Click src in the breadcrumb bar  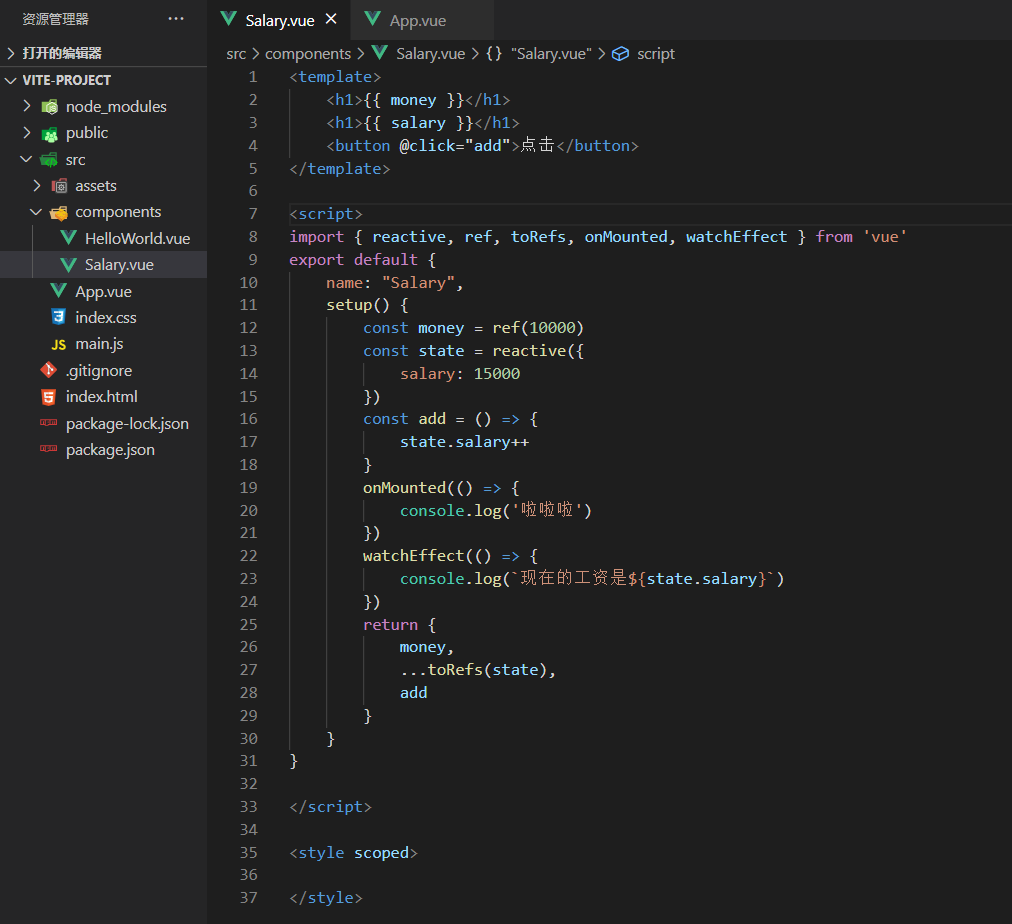(236, 53)
